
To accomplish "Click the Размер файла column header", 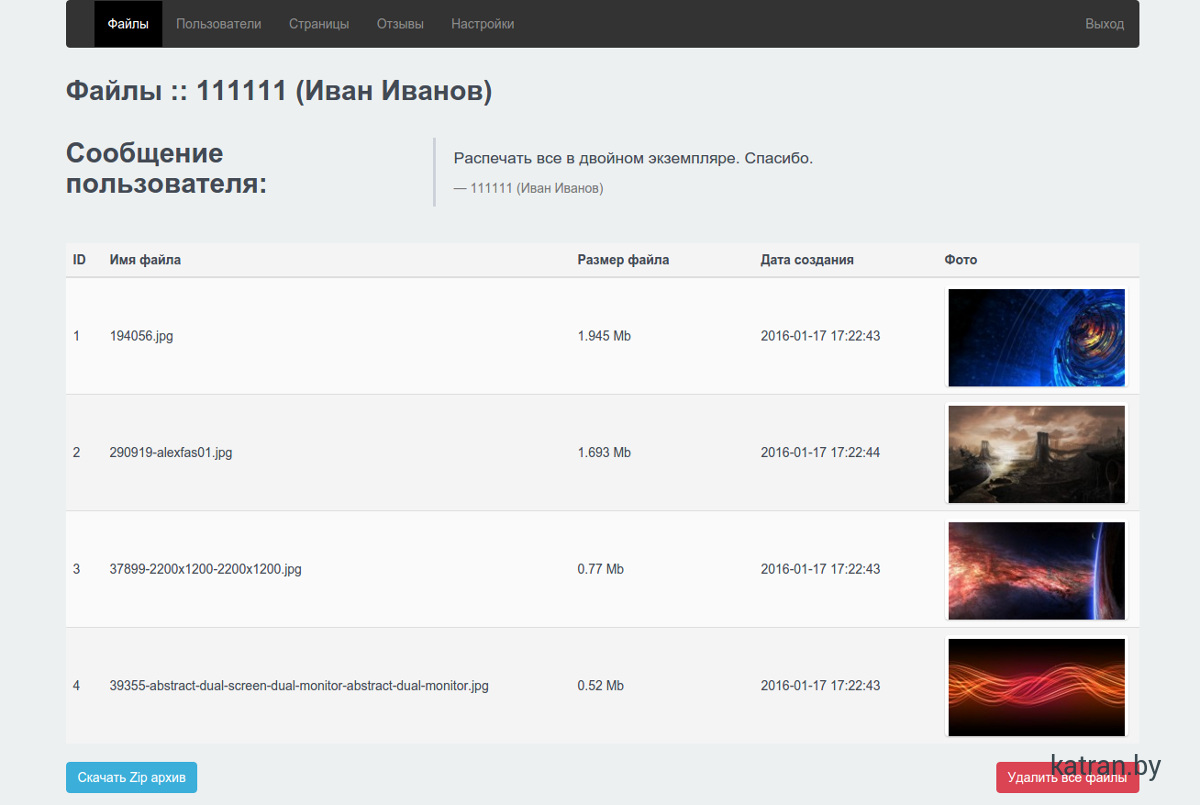I will (623, 260).
